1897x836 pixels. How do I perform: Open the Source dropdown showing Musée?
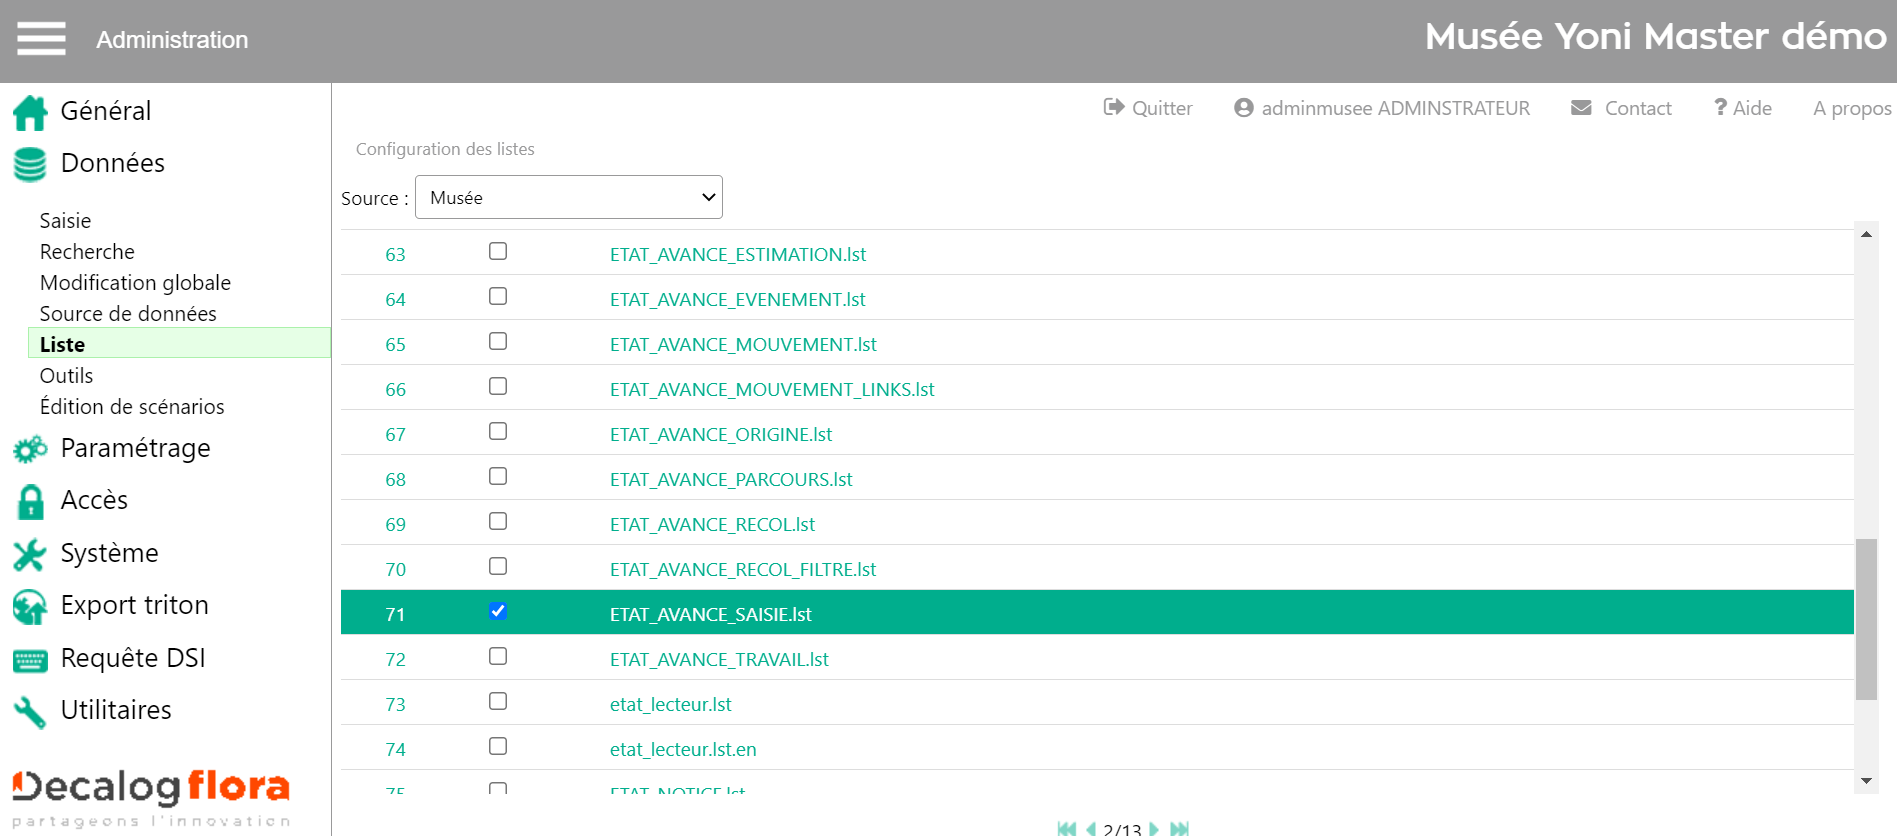[568, 197]
